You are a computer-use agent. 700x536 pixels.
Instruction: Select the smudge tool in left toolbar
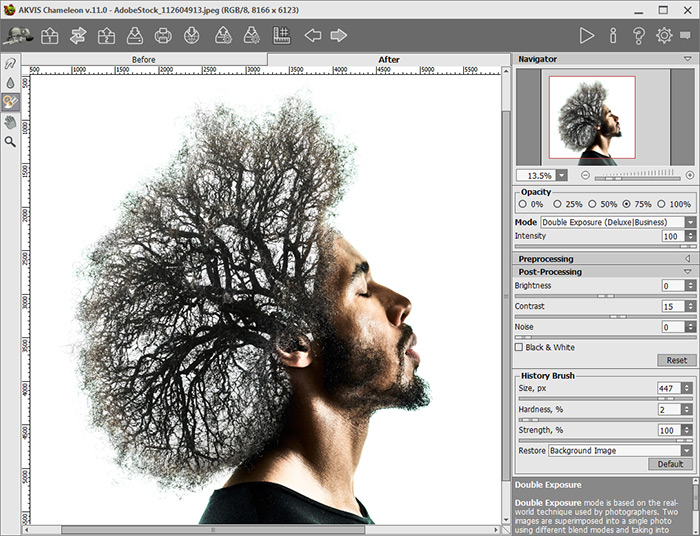10,64
